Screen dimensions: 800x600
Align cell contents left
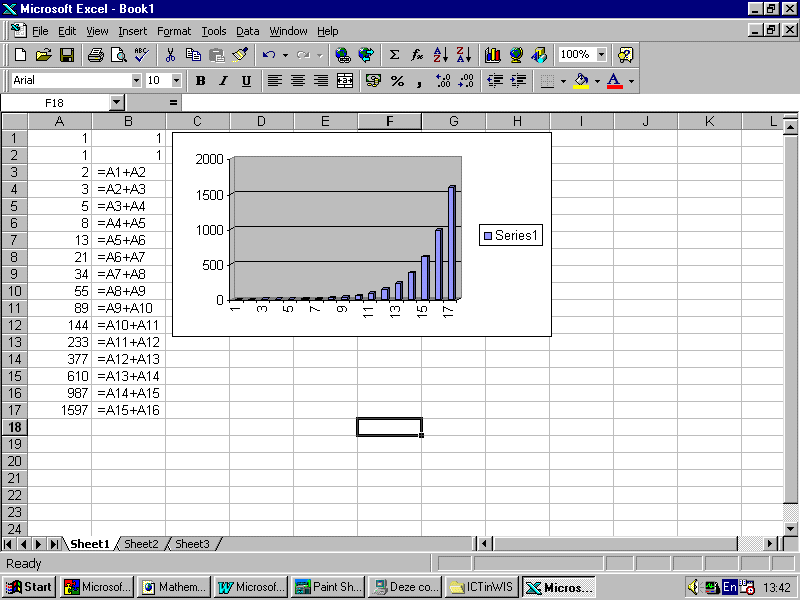[275, 81]
